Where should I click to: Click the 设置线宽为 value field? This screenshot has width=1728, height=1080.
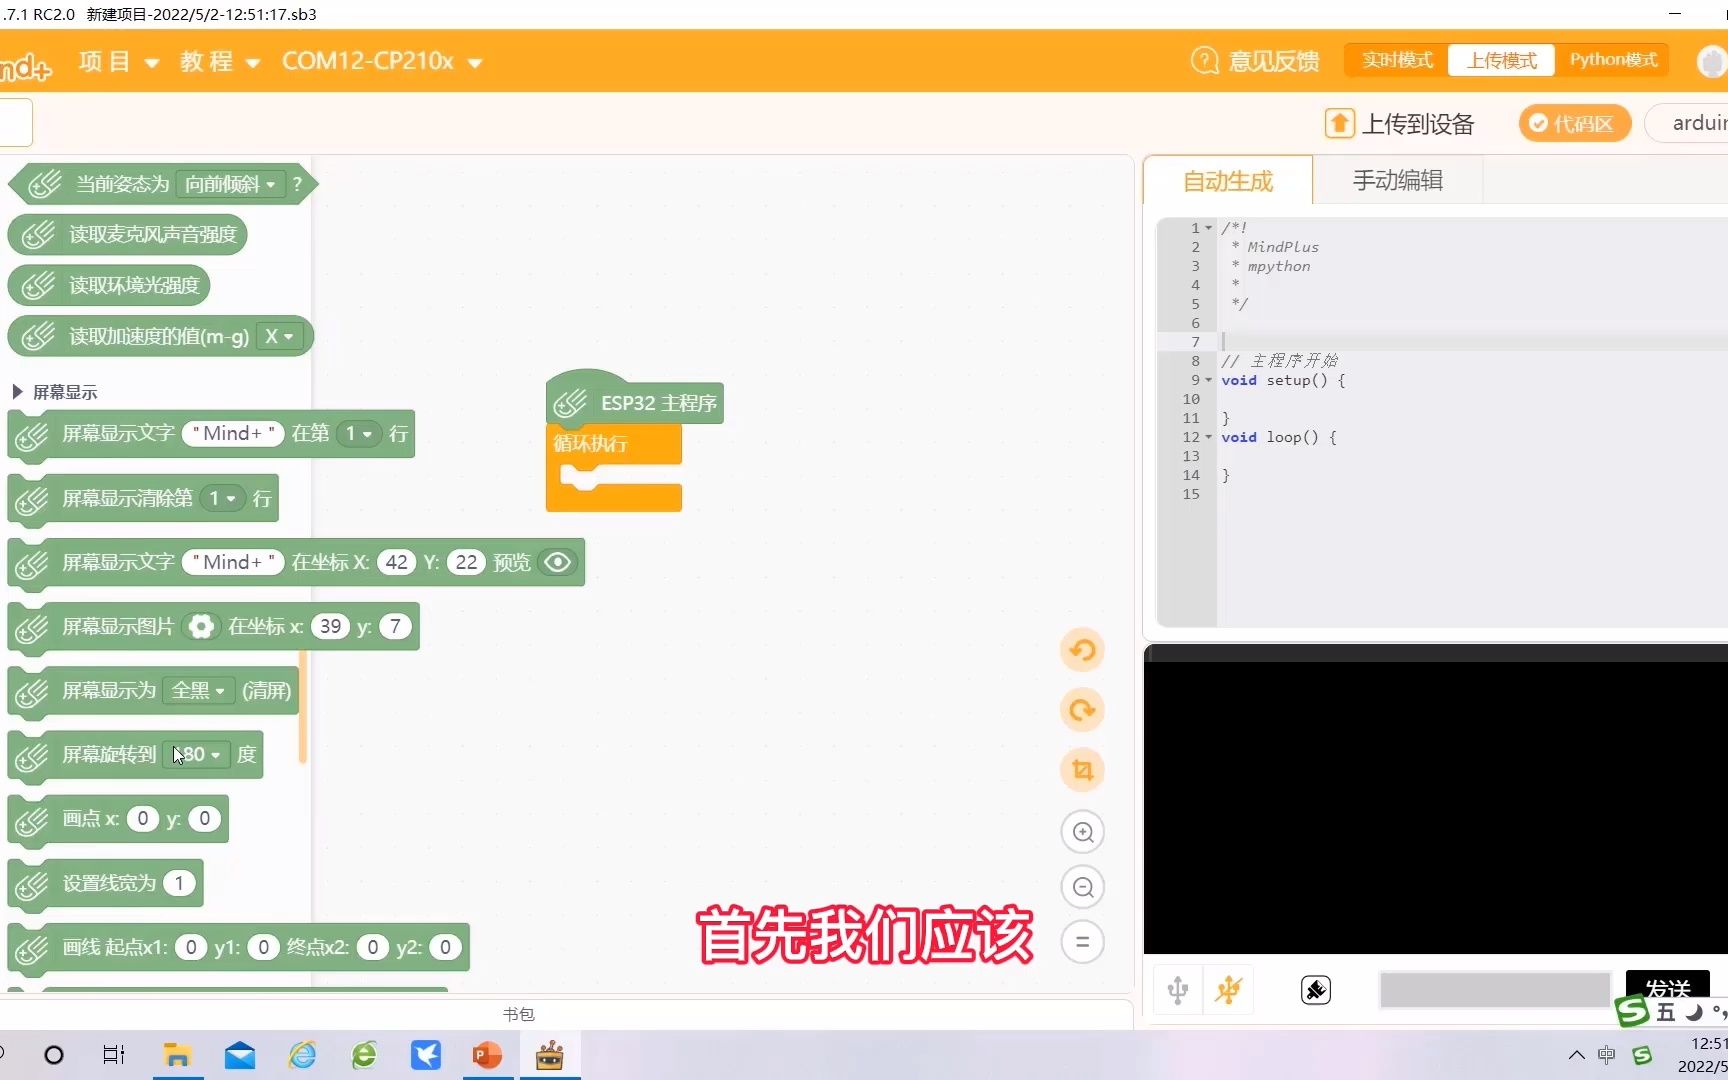tap(179, 883)
